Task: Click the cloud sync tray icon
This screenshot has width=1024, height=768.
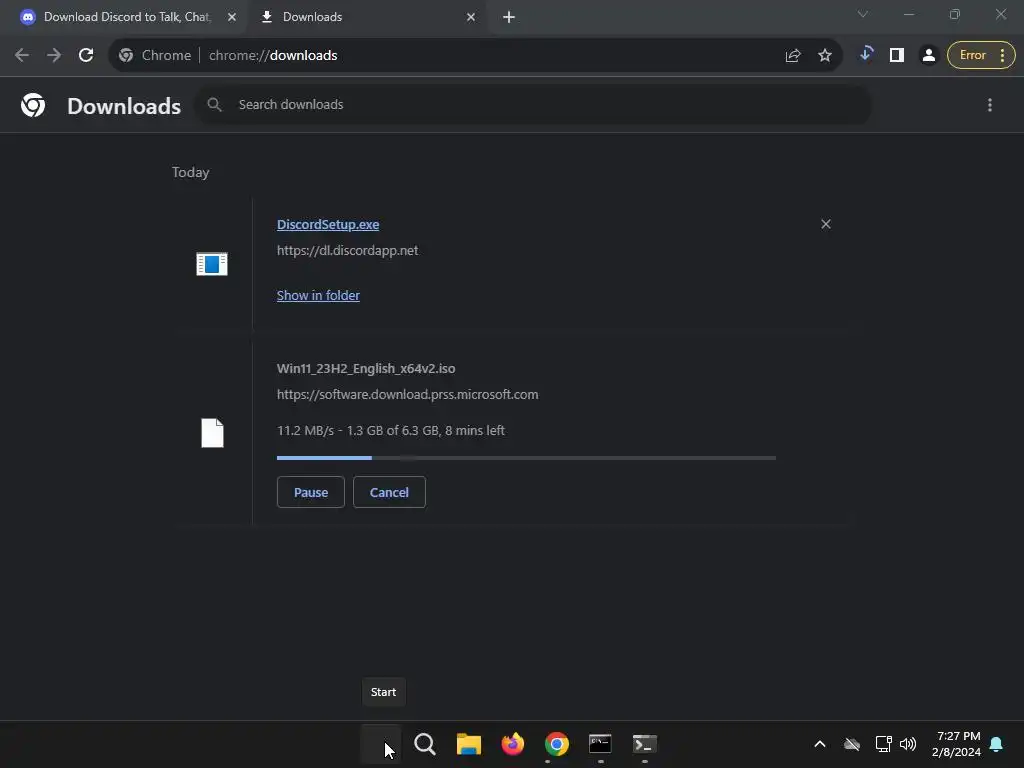Action: [x=852, y=744]
